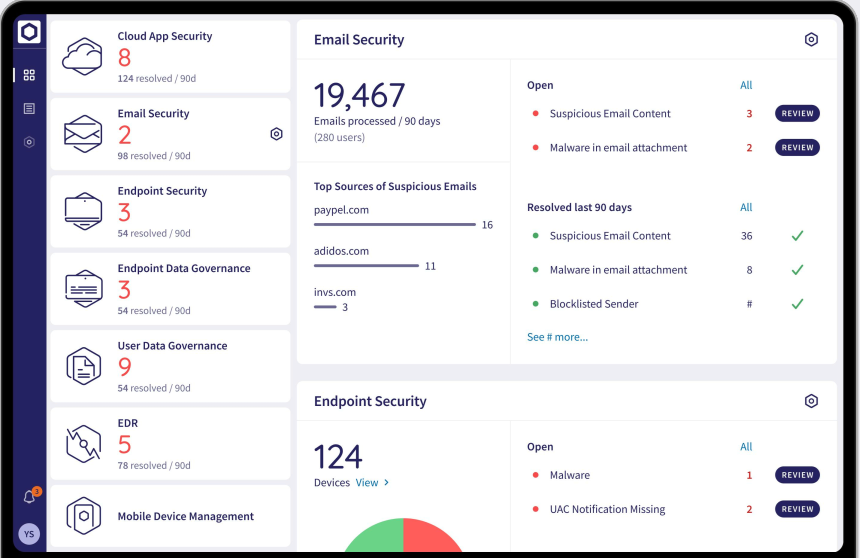860x558 pixels.
Task: Open the notifications bell icon
Action: click(30, 497)
